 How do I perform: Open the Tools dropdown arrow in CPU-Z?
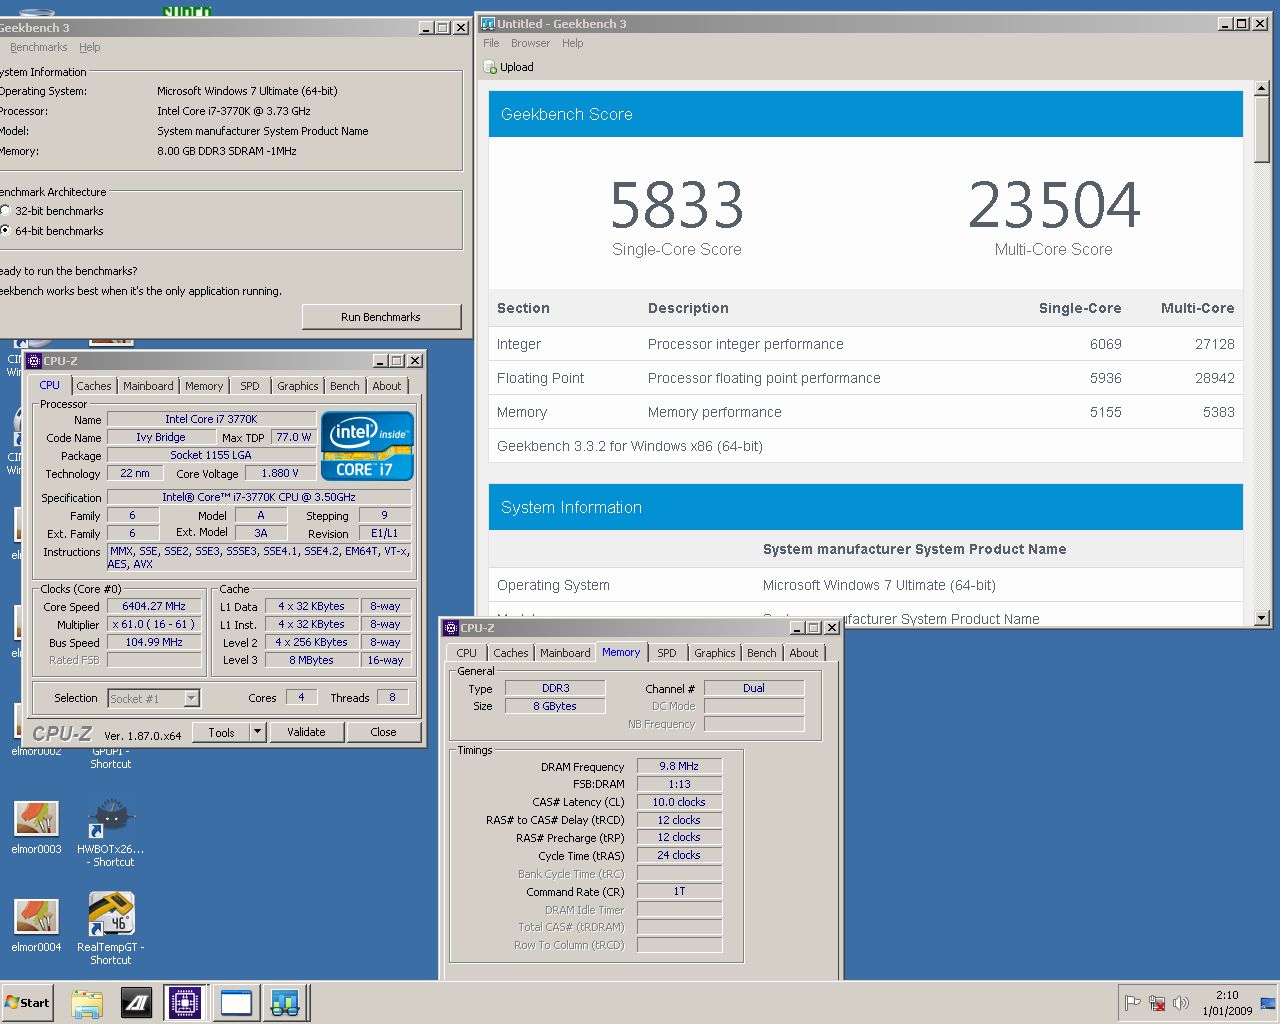257,732
